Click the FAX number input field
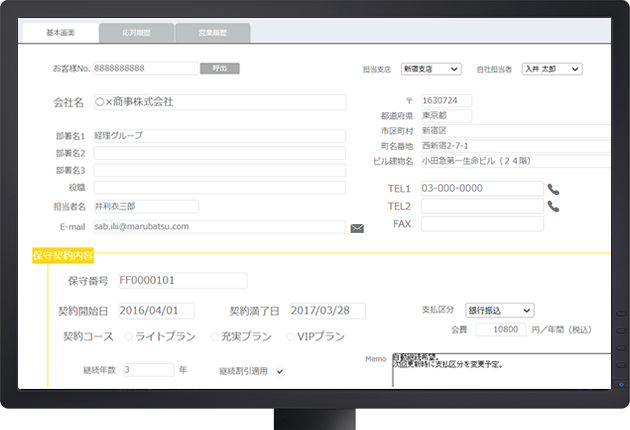Screen dimensions: 630x430 (x=482, y=224)
